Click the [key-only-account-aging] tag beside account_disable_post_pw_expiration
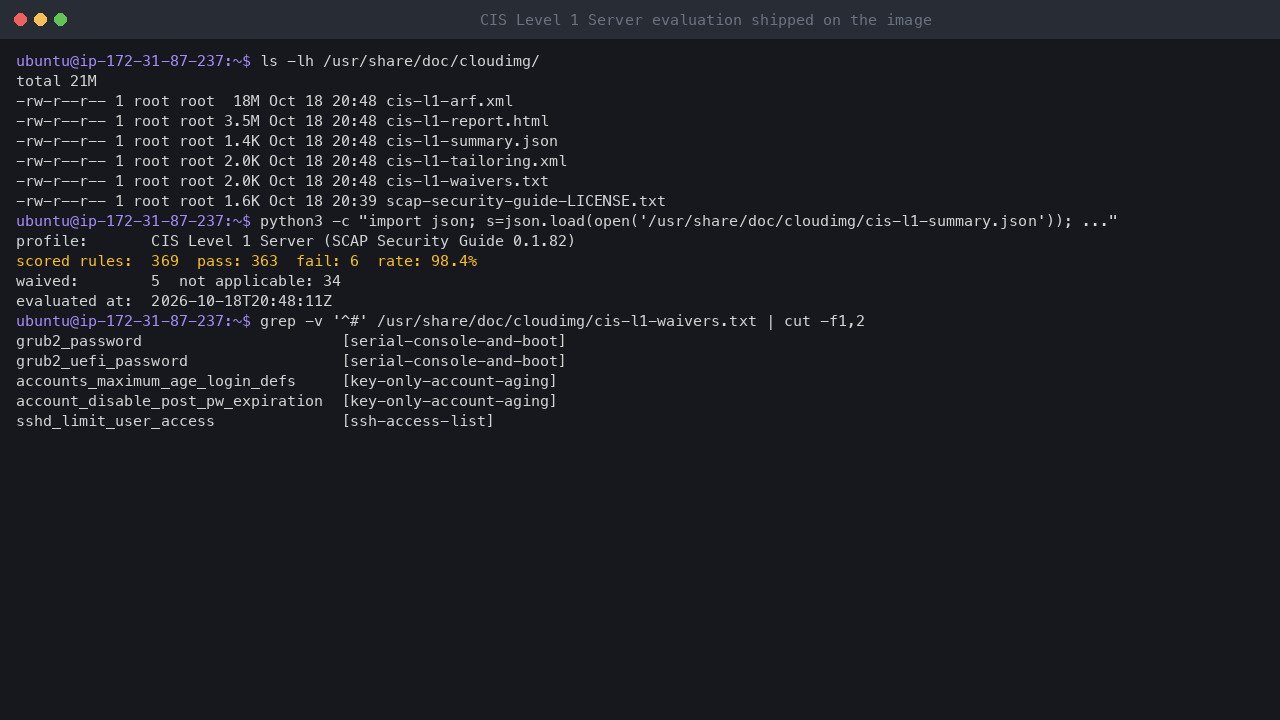The height and width of the screenshot is (720, 1280). (x=449, y=401)
